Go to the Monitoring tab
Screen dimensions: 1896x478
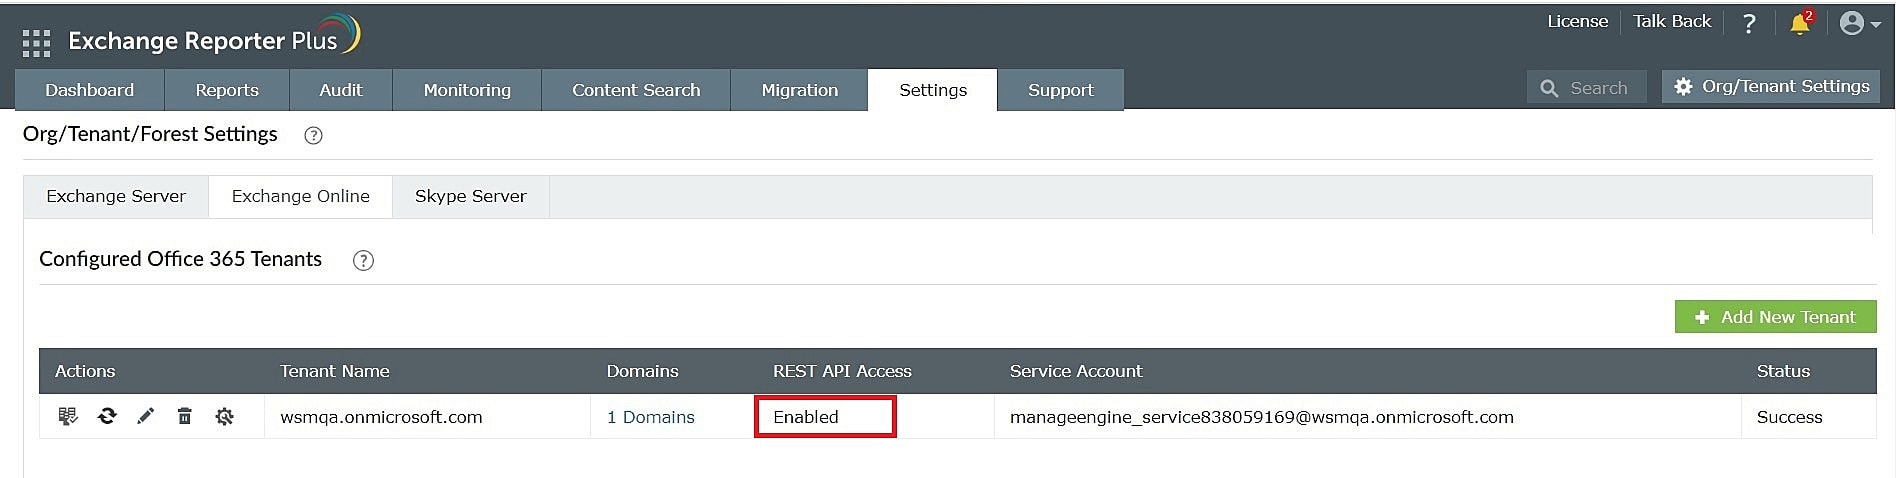pyautogui.click(x=467, y=90)
